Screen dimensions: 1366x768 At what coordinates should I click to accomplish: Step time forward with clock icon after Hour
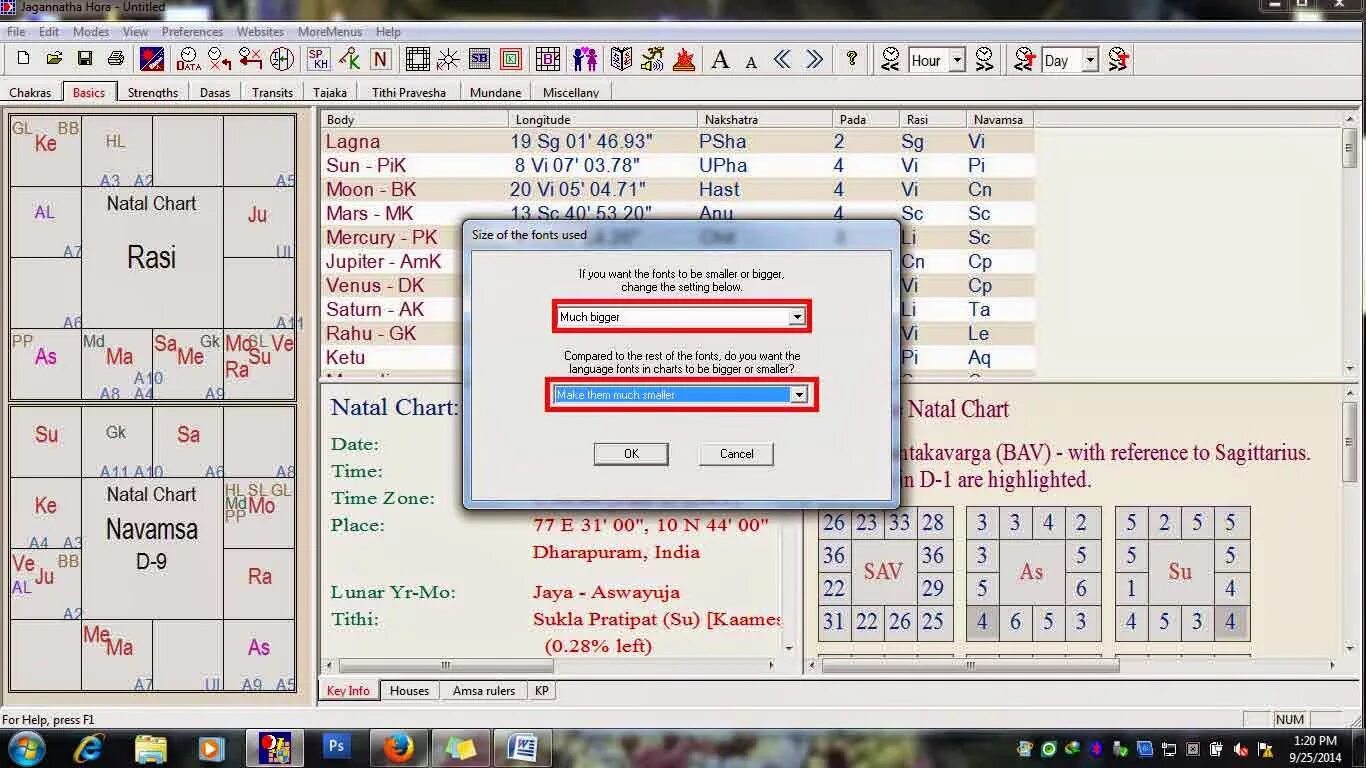pyautogui.click(x=984, y=59)
